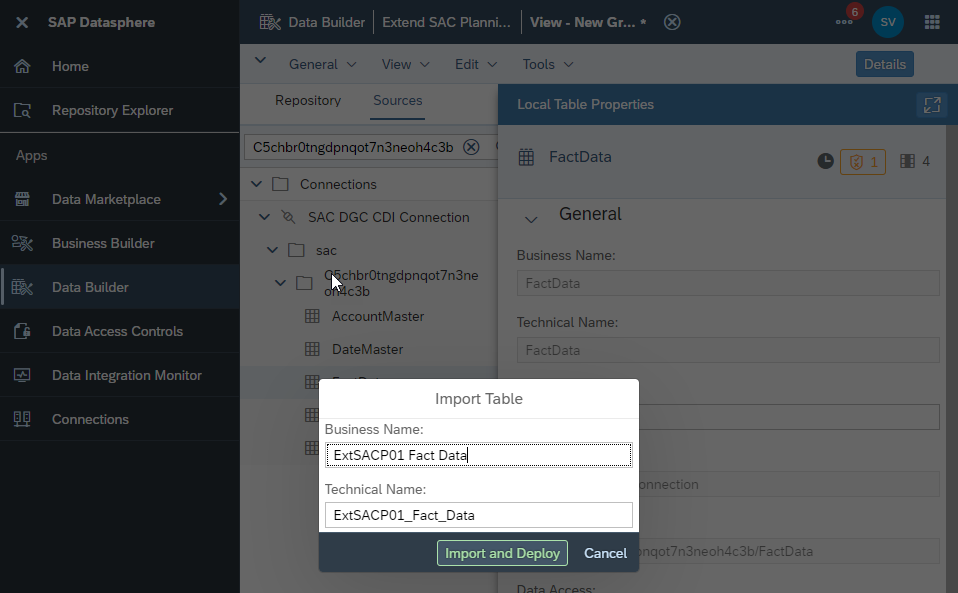This screenshot has height=593, width=958.
Task: Click the validation messages warning badge
Action: (863, 161)
